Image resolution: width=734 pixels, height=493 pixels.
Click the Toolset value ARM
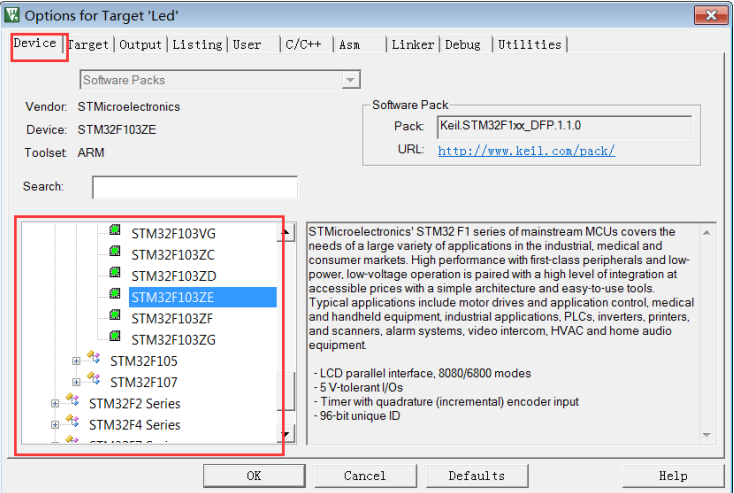[x=91, y=153]
